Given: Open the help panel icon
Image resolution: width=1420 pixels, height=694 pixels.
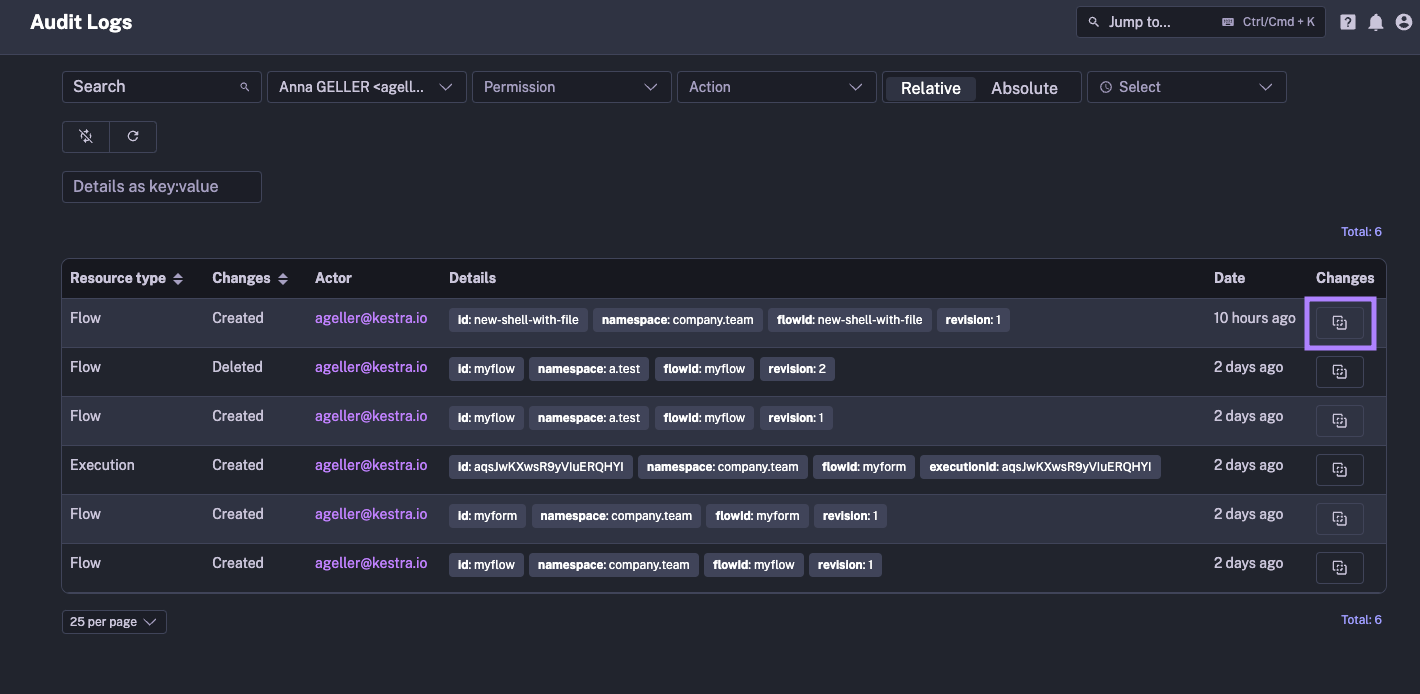Looking at the screenshot, I should (1347, 21).
